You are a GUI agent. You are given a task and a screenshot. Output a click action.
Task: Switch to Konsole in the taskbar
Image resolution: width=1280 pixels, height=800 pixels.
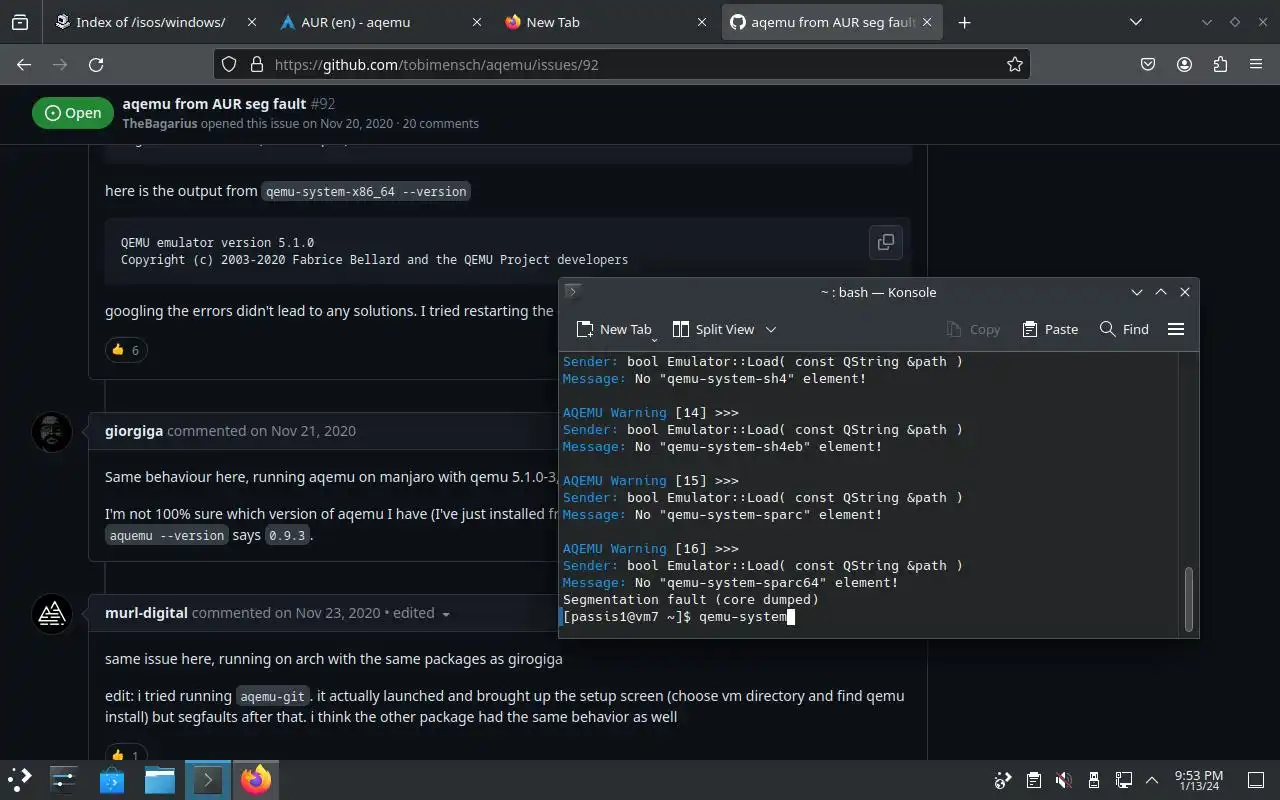coord(208,779)
